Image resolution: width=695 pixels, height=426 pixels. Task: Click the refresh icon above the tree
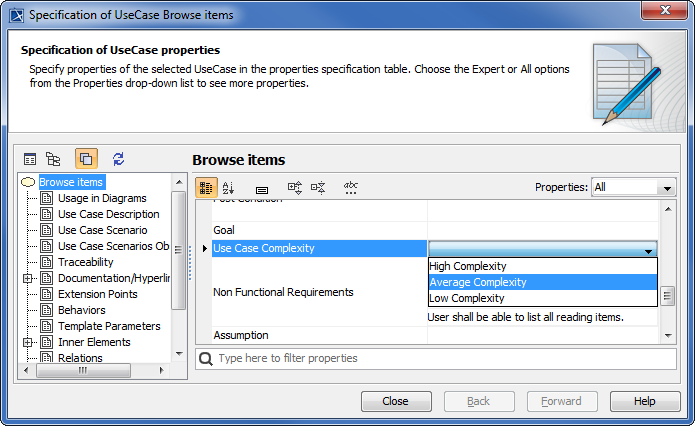(118, 159)
